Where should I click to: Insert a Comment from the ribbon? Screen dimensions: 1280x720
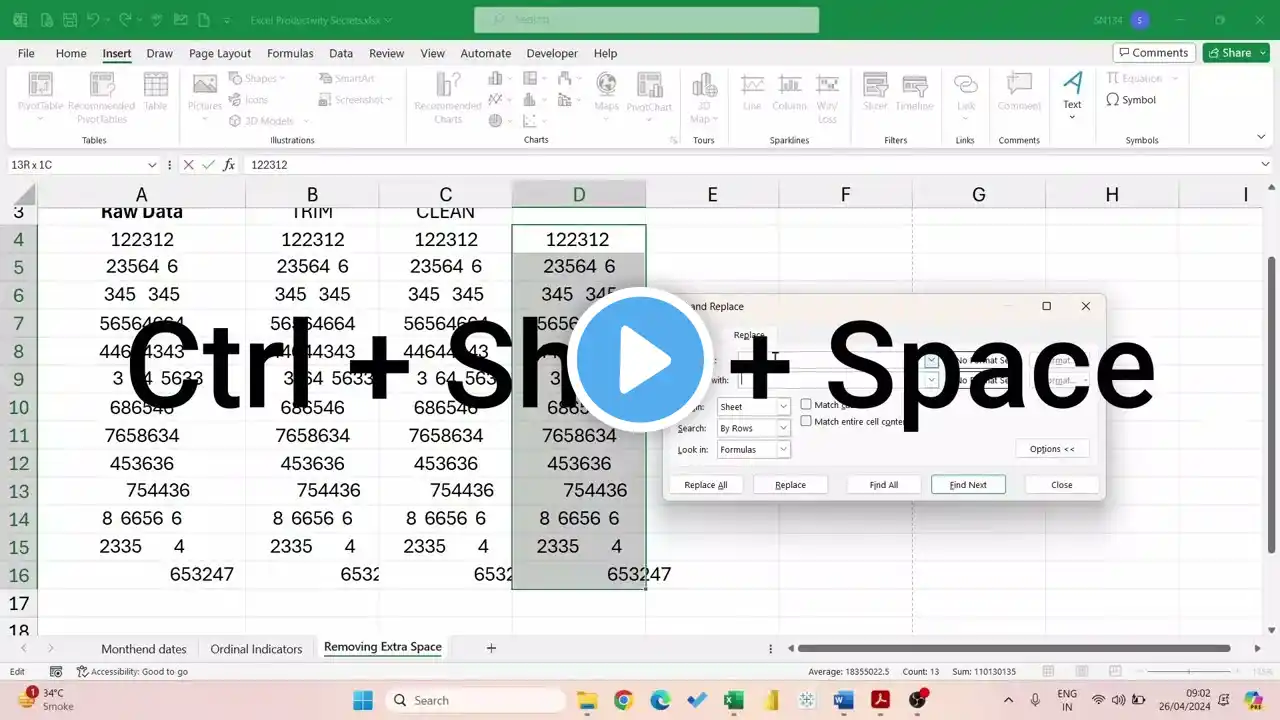[1019, 92]
